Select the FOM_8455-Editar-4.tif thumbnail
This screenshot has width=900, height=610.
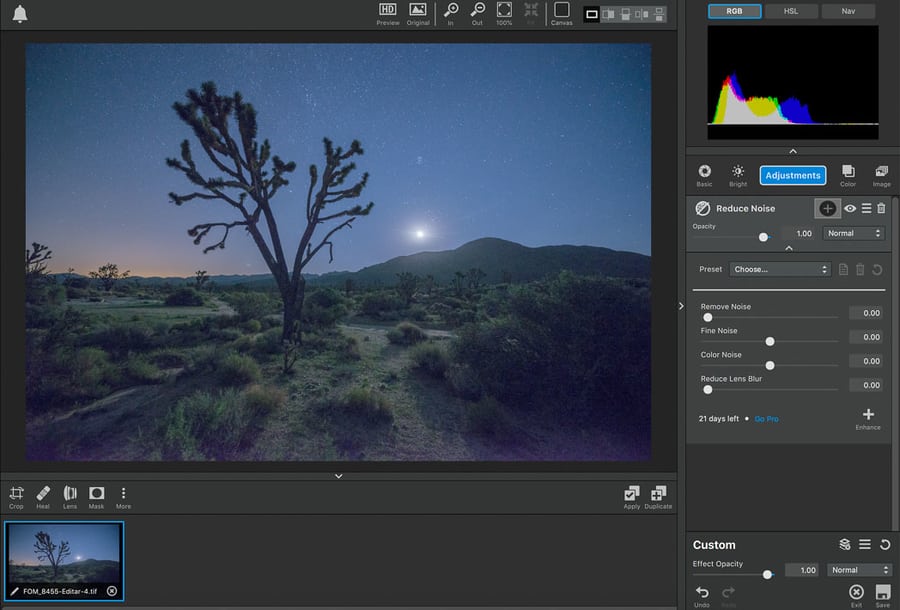(x=64, y=561)
